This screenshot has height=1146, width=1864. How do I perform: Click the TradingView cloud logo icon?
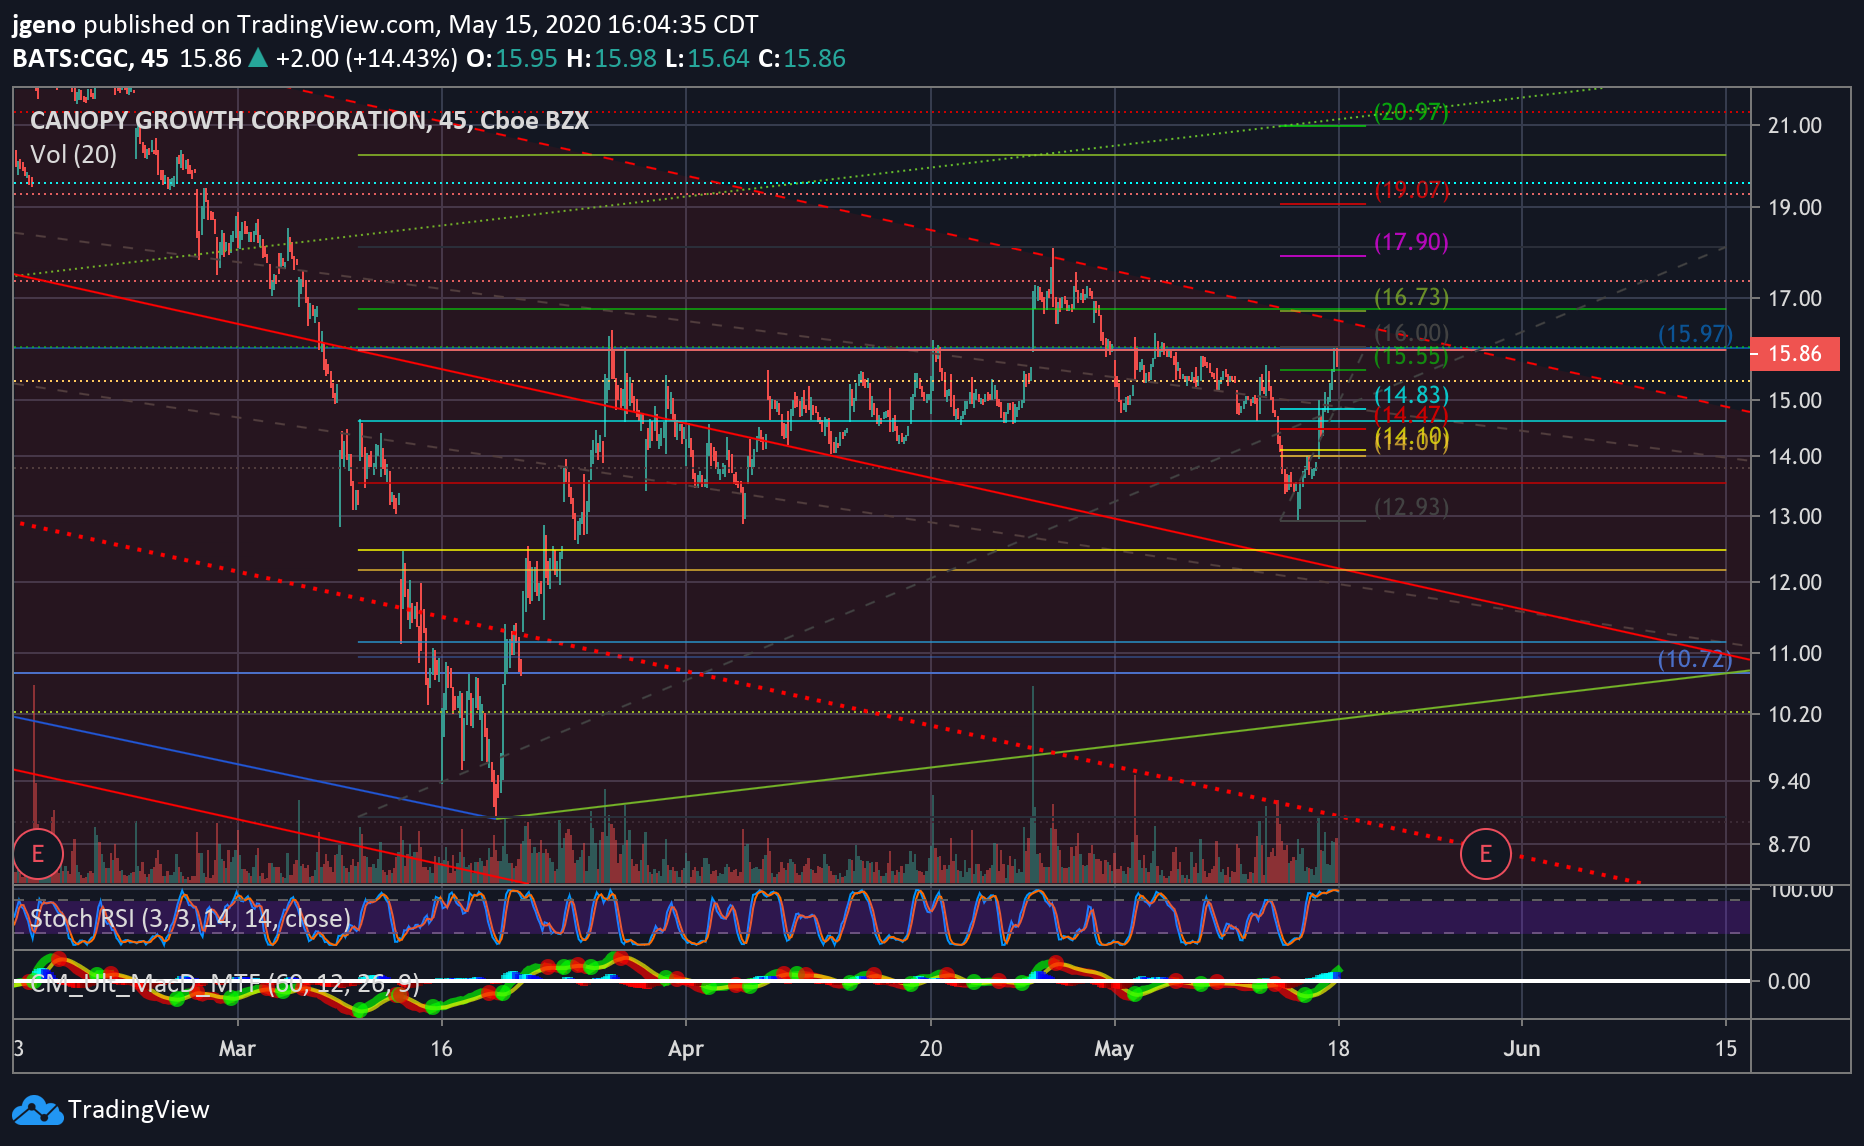coord(37,1110)
